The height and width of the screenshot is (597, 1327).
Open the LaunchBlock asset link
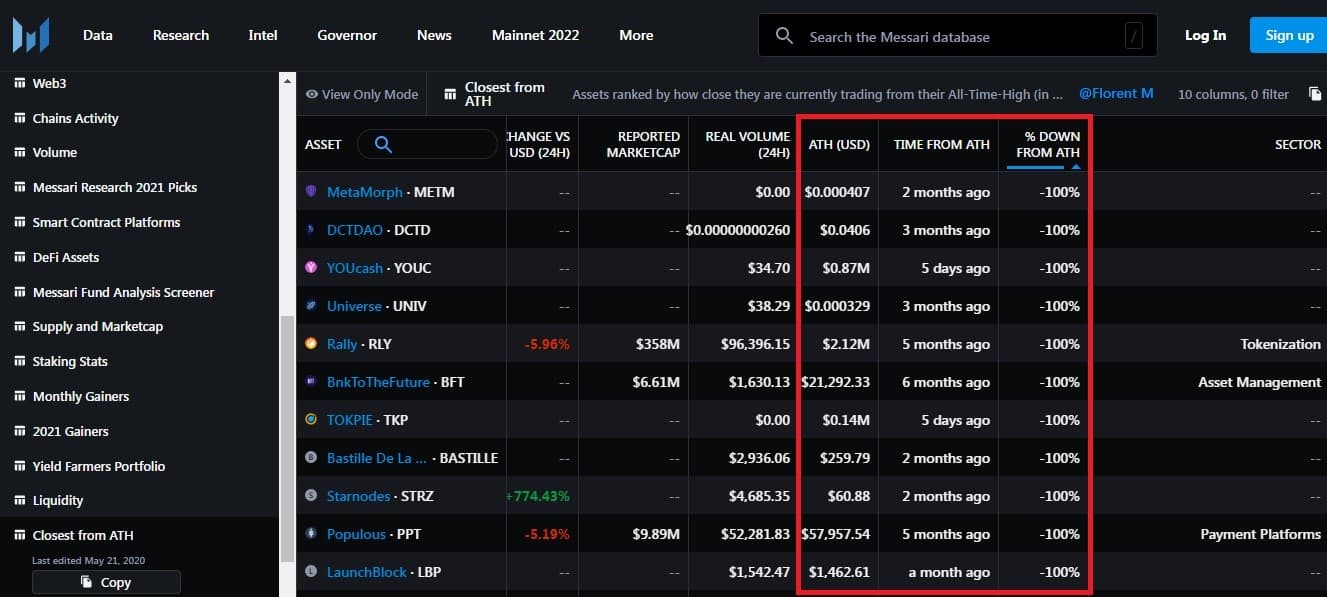[367, 572]
